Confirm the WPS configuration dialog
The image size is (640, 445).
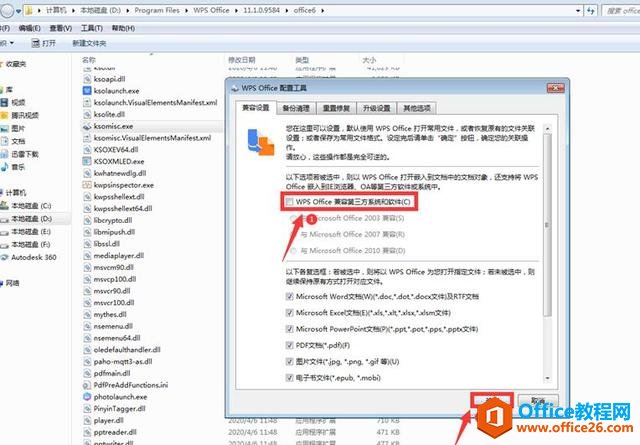[x=492, y=400]
